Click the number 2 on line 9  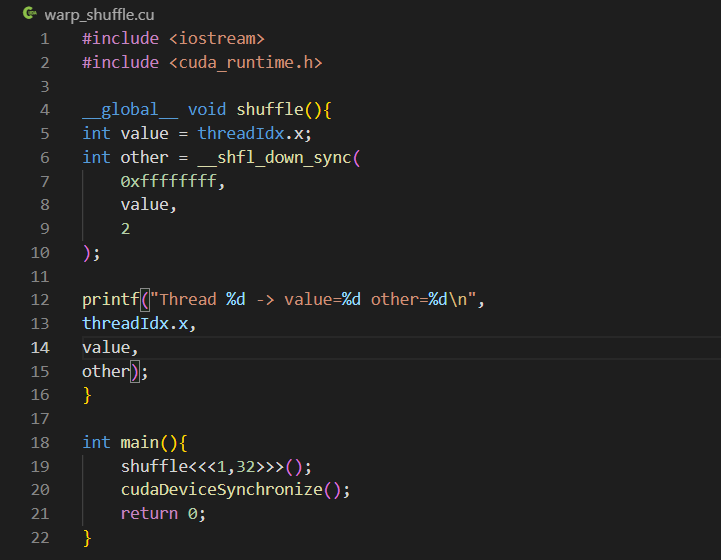coord(126,229)
